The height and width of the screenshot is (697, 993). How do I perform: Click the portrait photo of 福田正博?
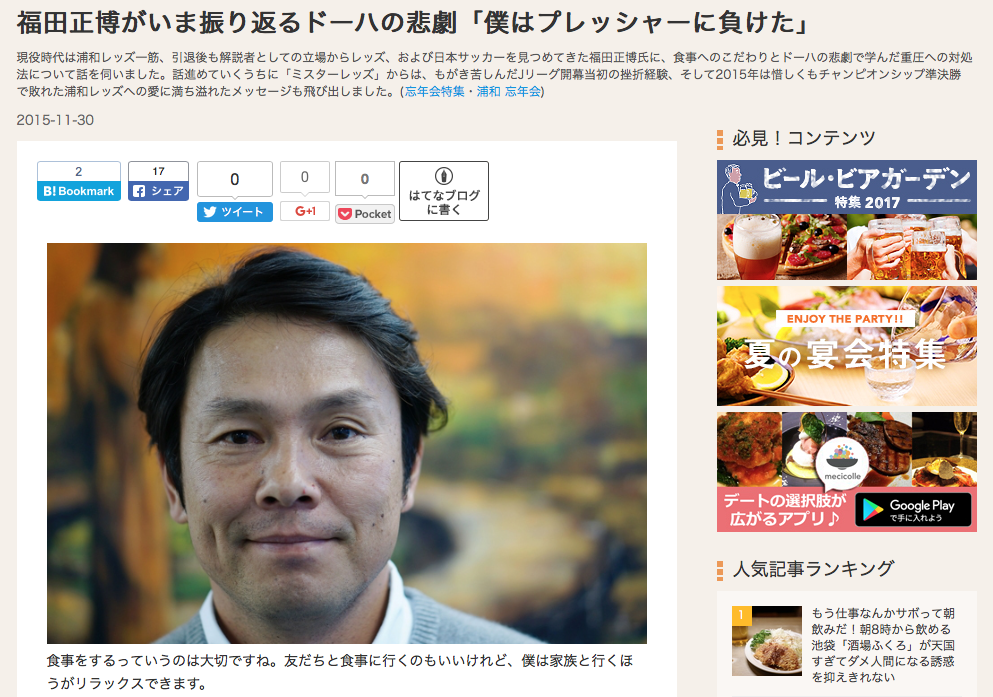(x=347, y=443)
